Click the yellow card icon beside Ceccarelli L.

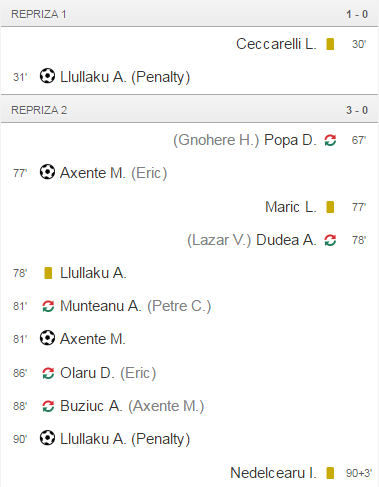click(330, 44)
